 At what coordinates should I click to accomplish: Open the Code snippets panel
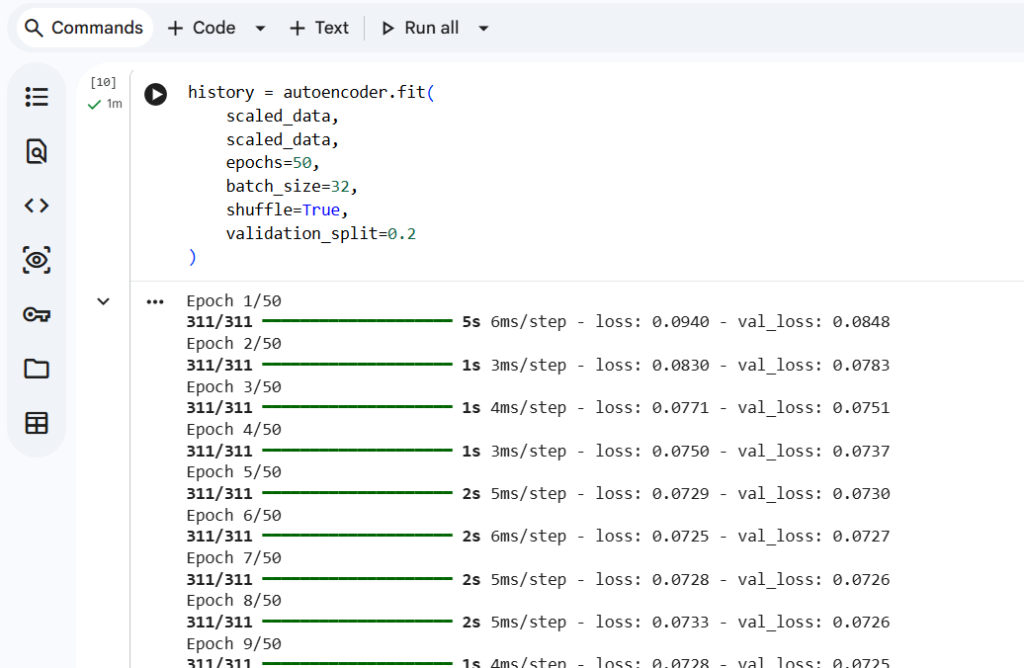click(x=37, y=206)
